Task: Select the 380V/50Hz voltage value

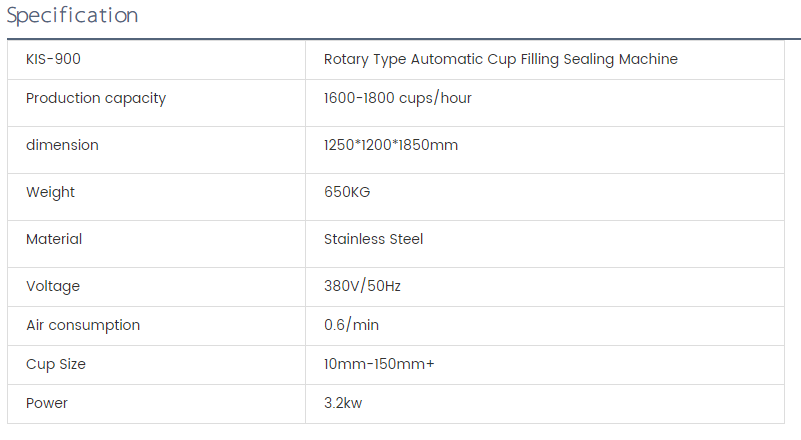Action: click(x=362, y=286)
